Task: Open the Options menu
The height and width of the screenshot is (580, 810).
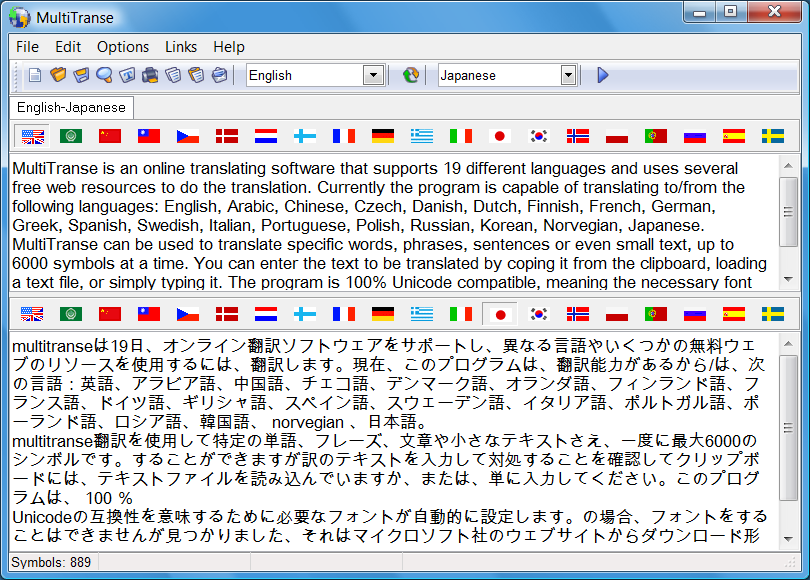Action: (x=123, y=47)
